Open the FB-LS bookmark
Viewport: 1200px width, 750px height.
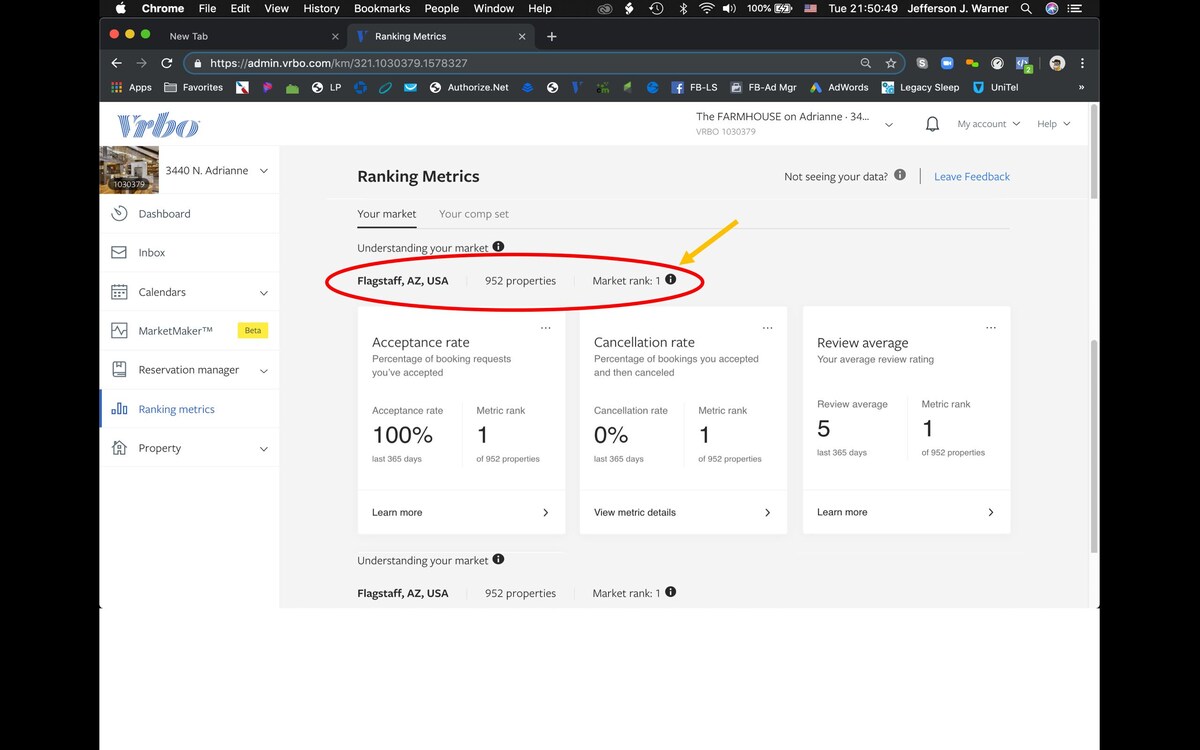click(x=694, y=88)
